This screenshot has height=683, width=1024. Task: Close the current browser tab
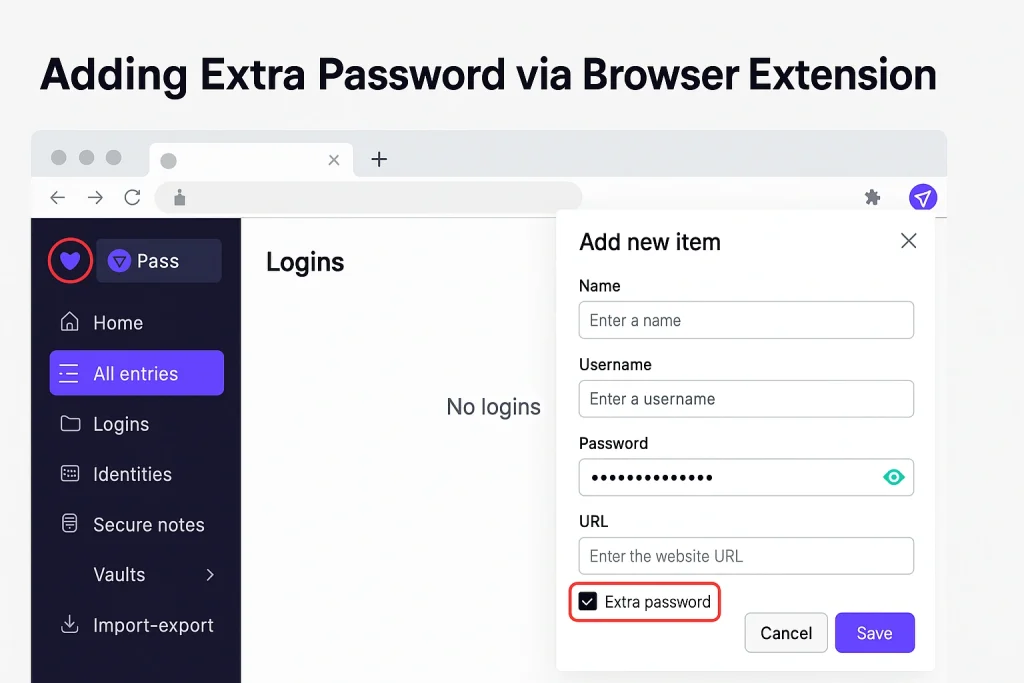pos(334,160)
